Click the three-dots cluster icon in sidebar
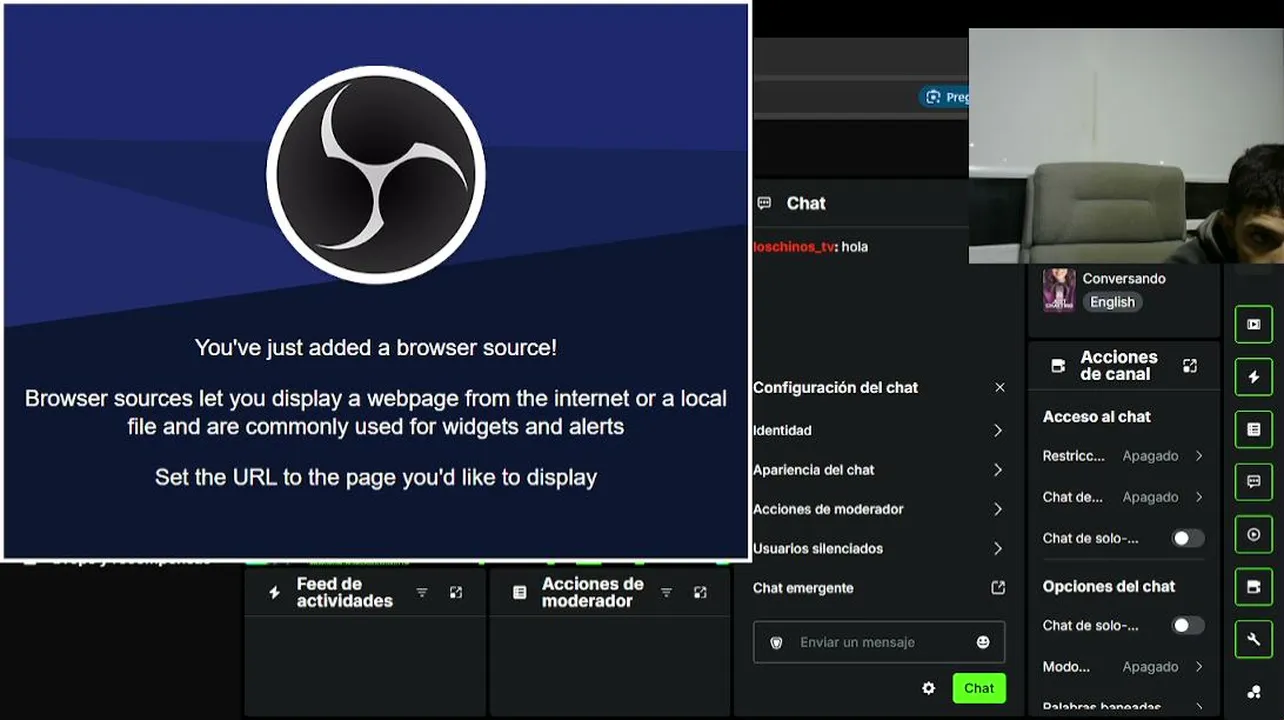Screen dimensions: 1284x720 click(x=1254, y=692)
